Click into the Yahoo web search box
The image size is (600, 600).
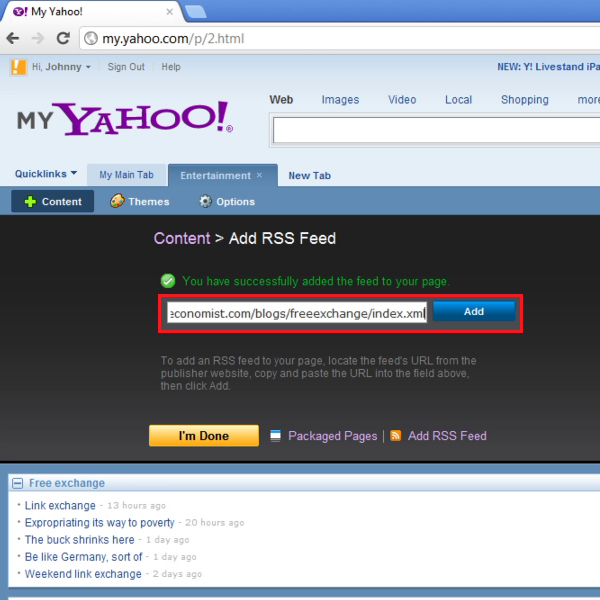point(436,130)
